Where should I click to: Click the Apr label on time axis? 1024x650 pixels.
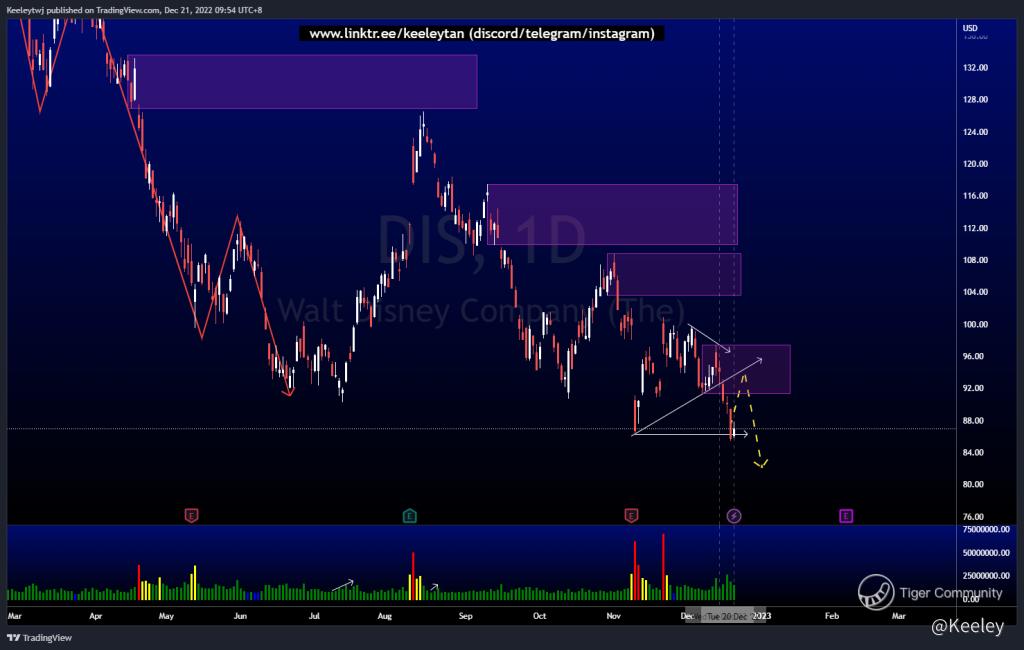point(95,616)
